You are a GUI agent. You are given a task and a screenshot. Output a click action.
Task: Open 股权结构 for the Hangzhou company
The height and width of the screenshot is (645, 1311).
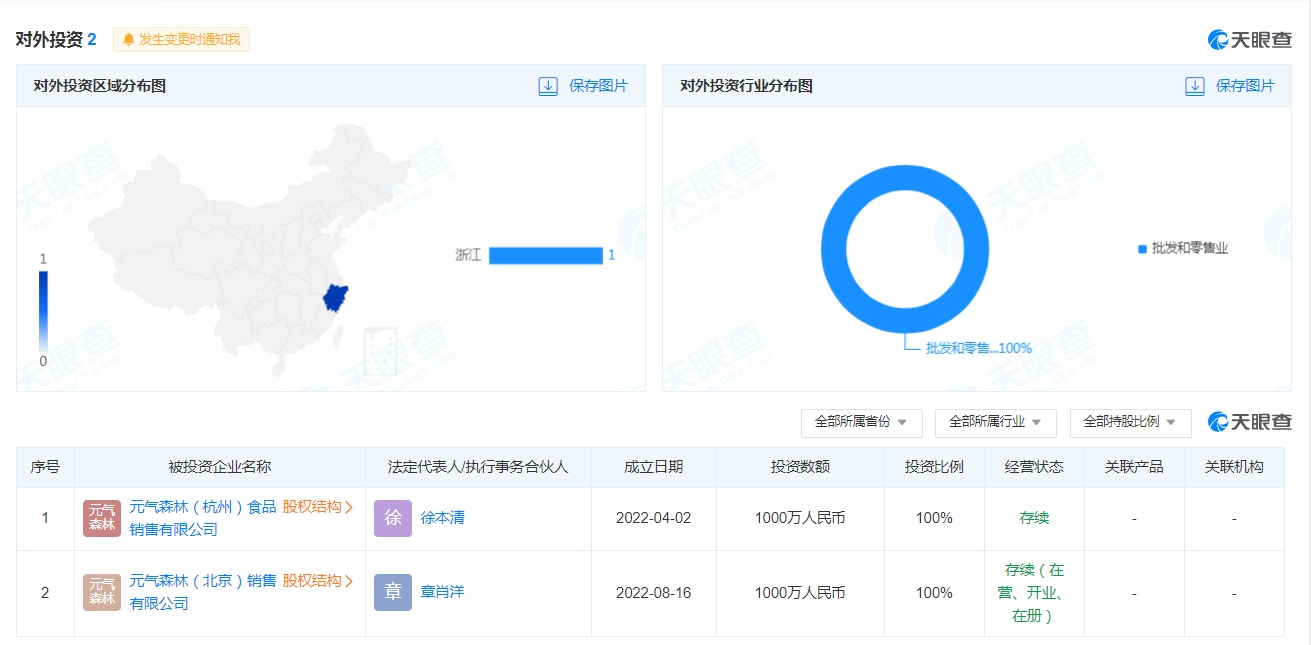click(x=318, y=507)
